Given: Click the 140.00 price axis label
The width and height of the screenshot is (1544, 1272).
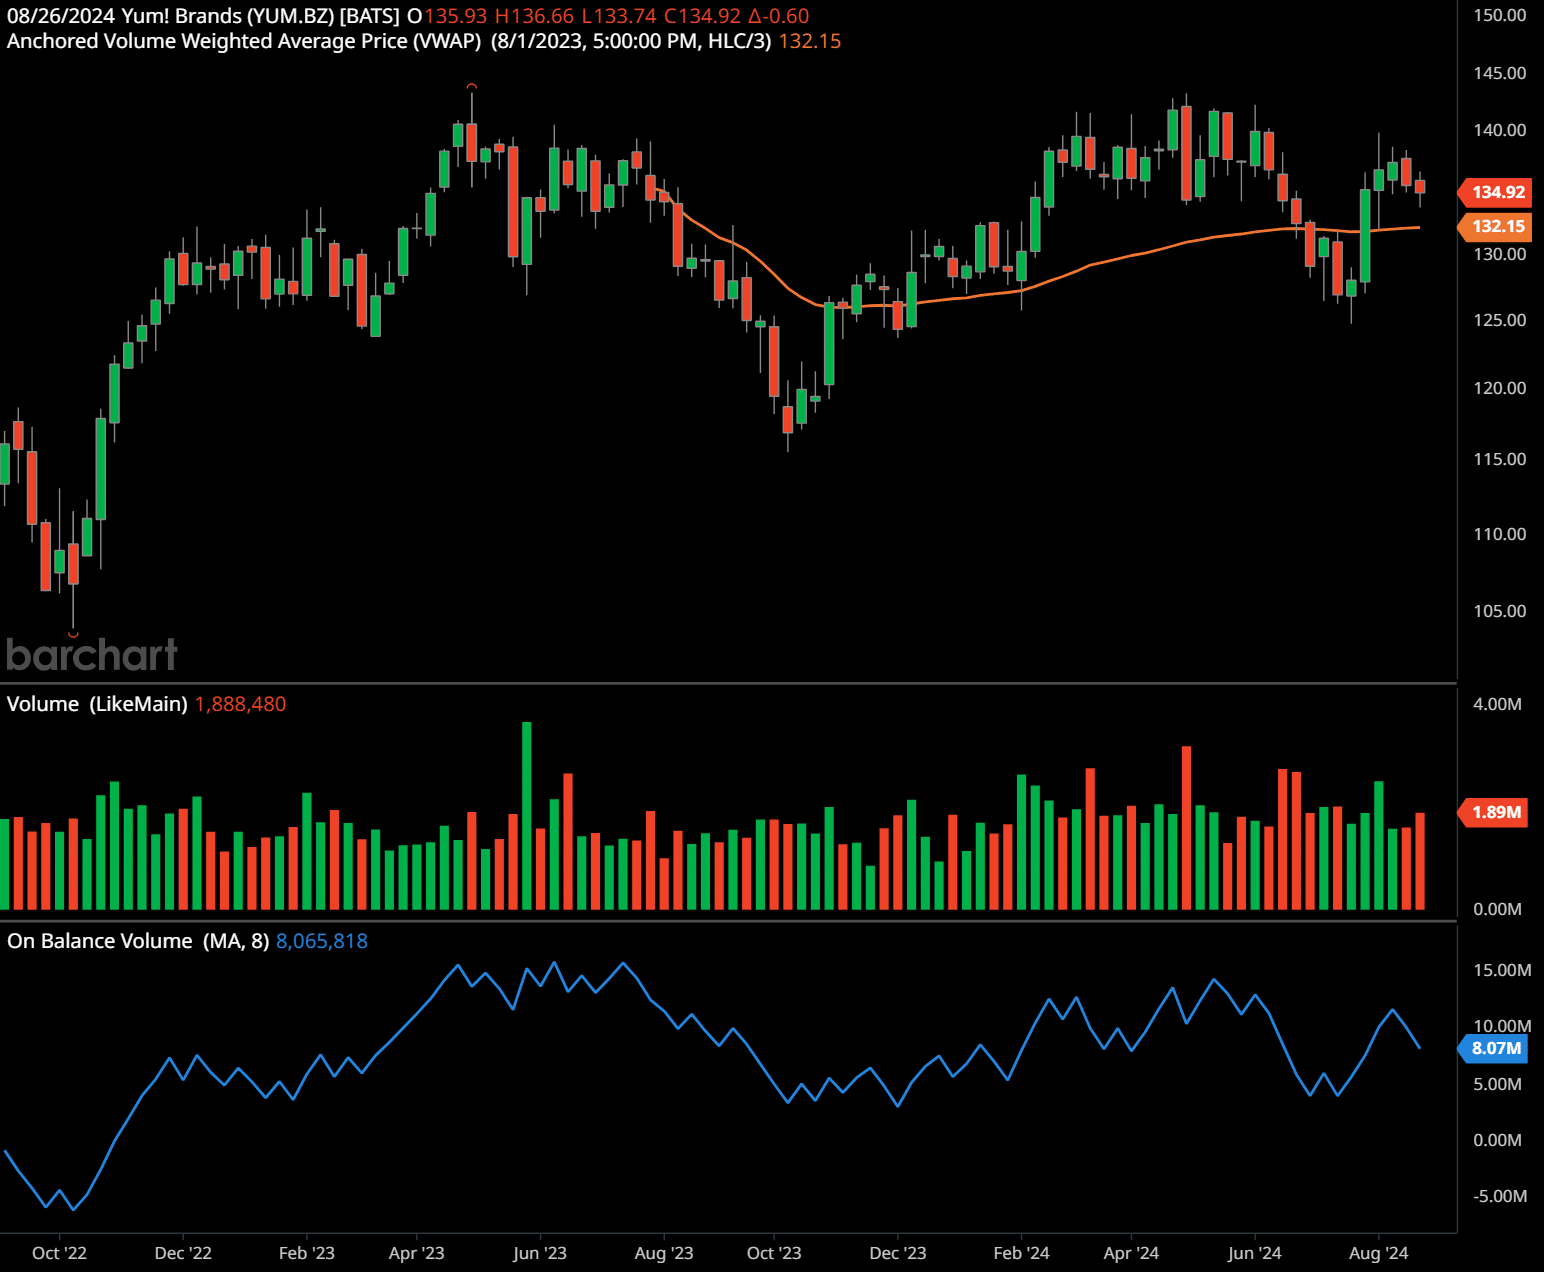Looking at the screenshot, I should point(1500,130).
